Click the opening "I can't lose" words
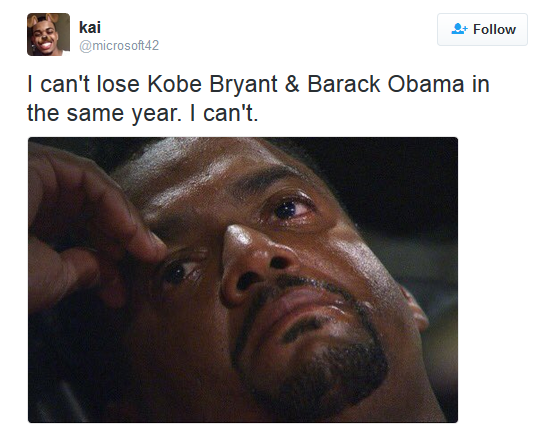The image size is (557, 428). coord(83,84)
